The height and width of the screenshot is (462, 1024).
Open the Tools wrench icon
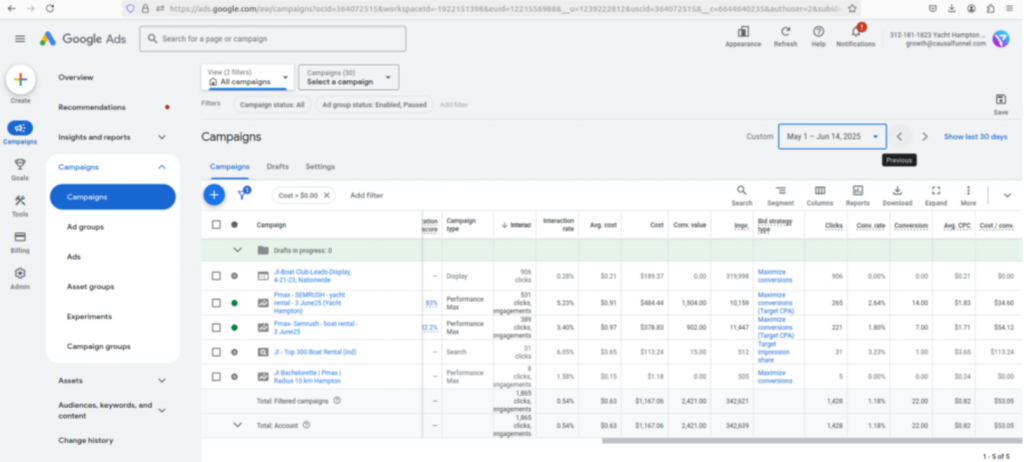pos(20,201)
